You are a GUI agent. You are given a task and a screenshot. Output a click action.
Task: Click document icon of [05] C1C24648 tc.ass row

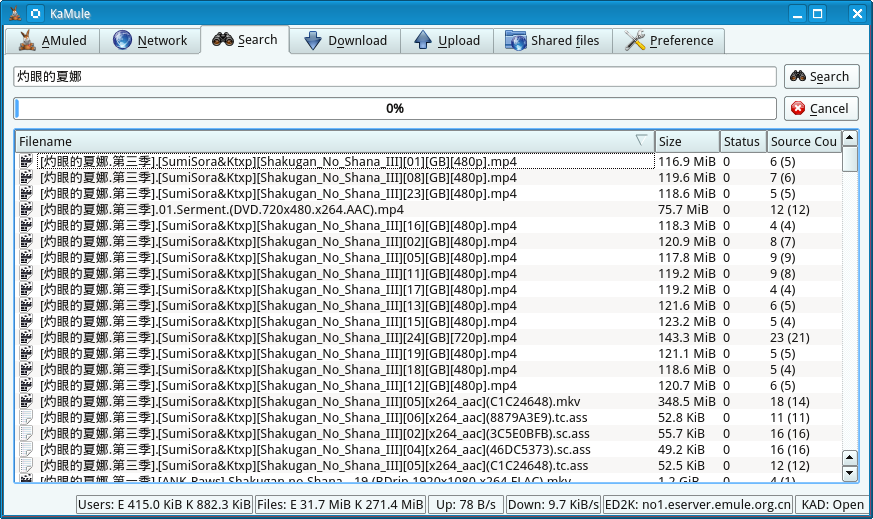pos(26,466)
